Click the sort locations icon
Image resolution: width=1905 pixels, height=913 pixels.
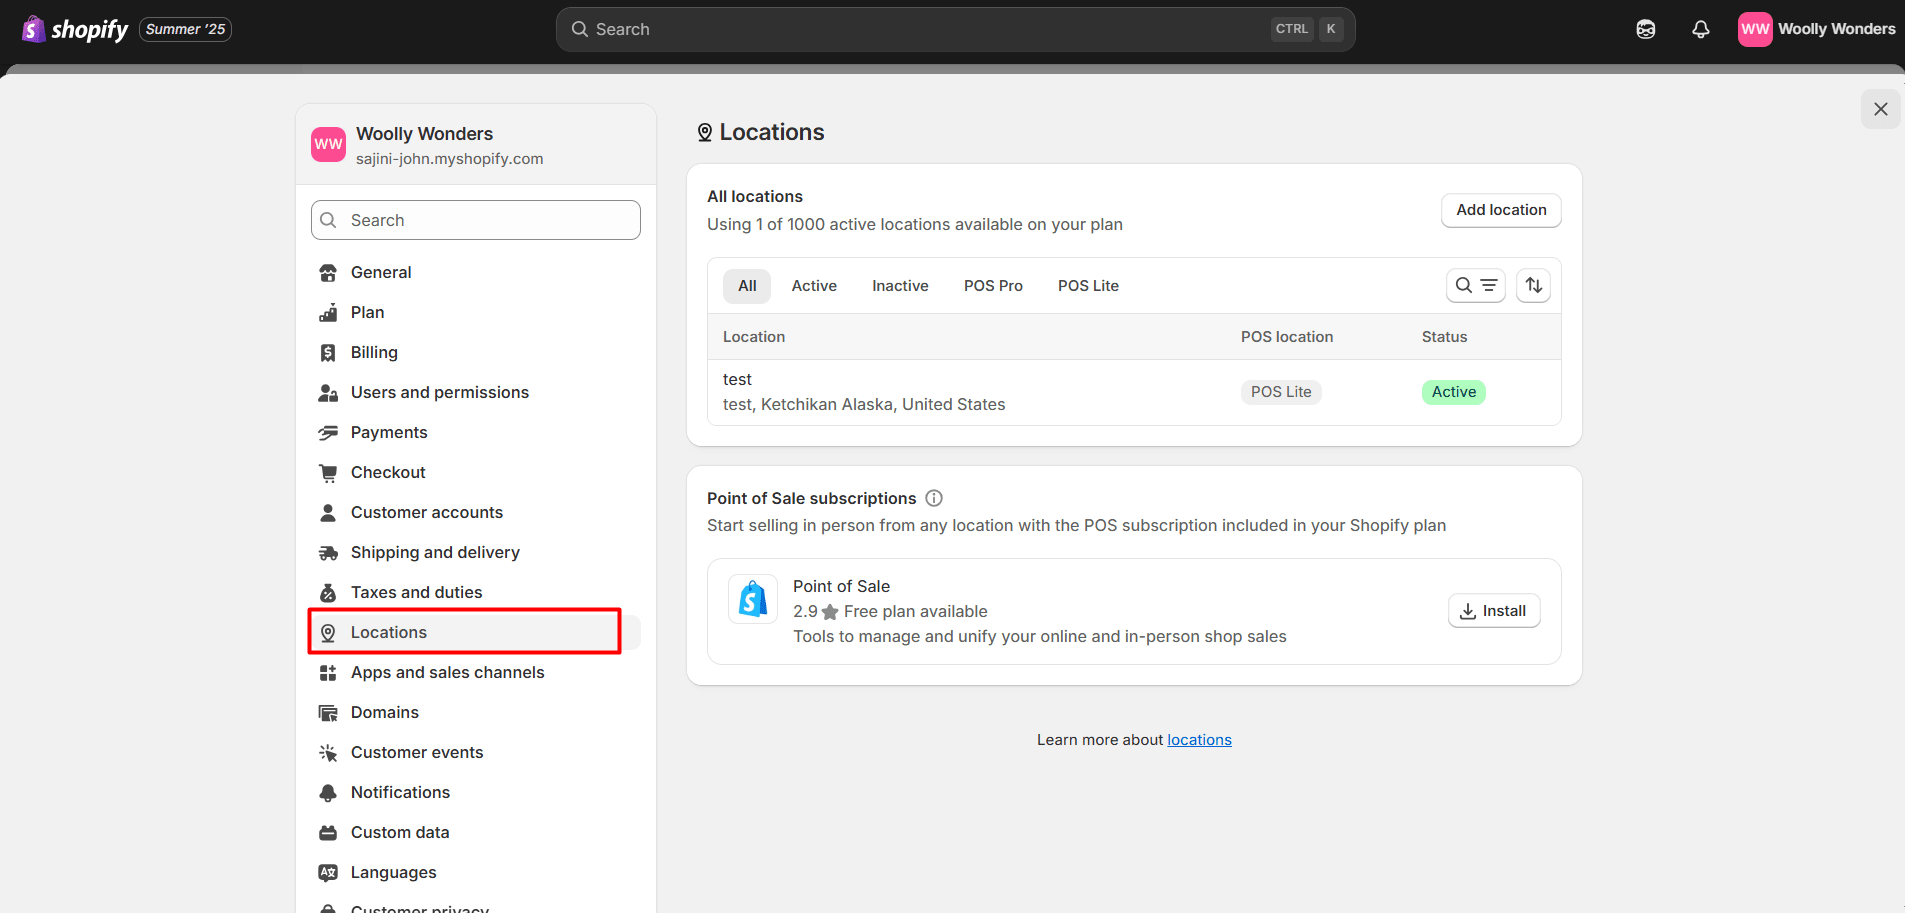click(x=1533, y=286)
